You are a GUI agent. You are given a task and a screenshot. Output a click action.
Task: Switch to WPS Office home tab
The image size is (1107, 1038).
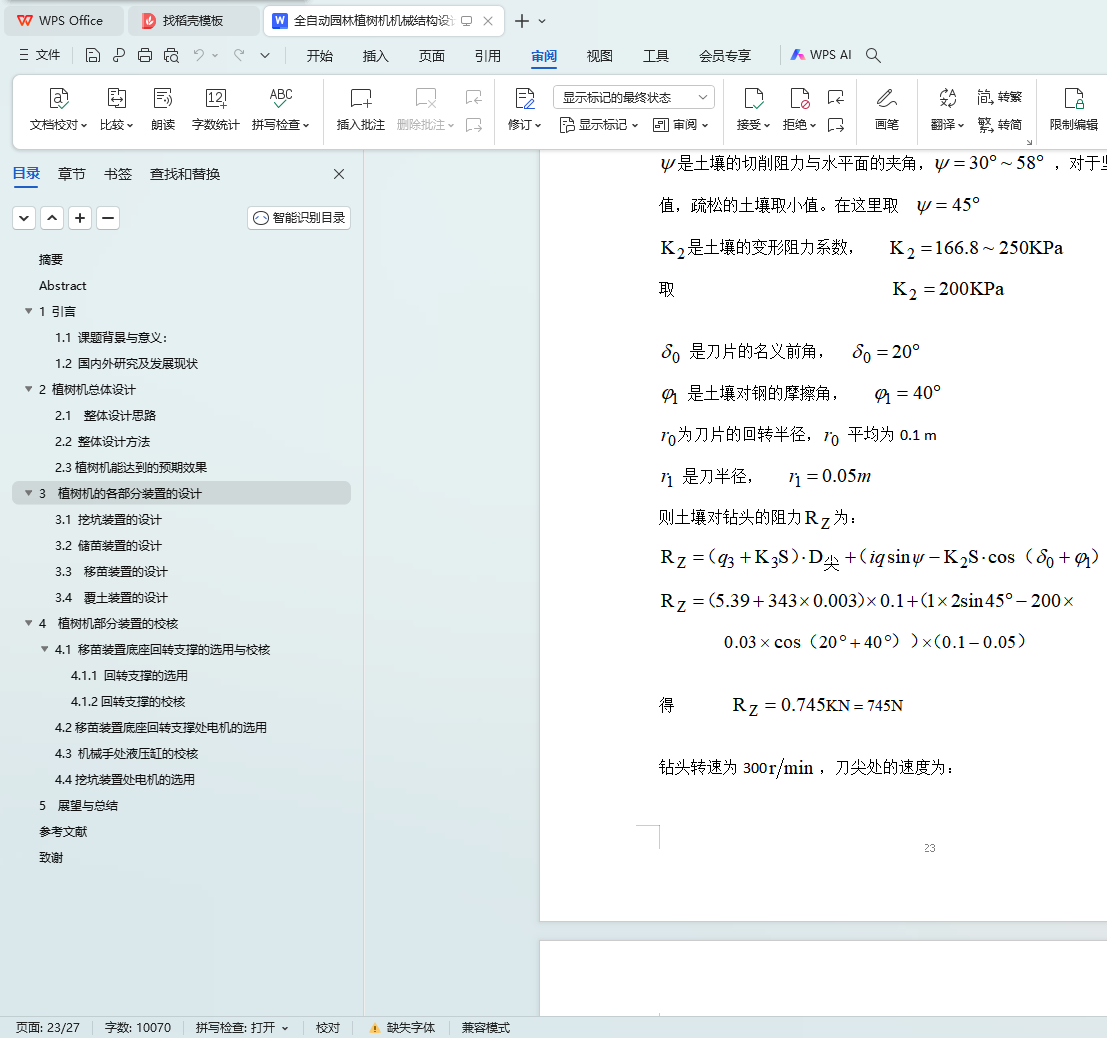[x=64, y=20]
